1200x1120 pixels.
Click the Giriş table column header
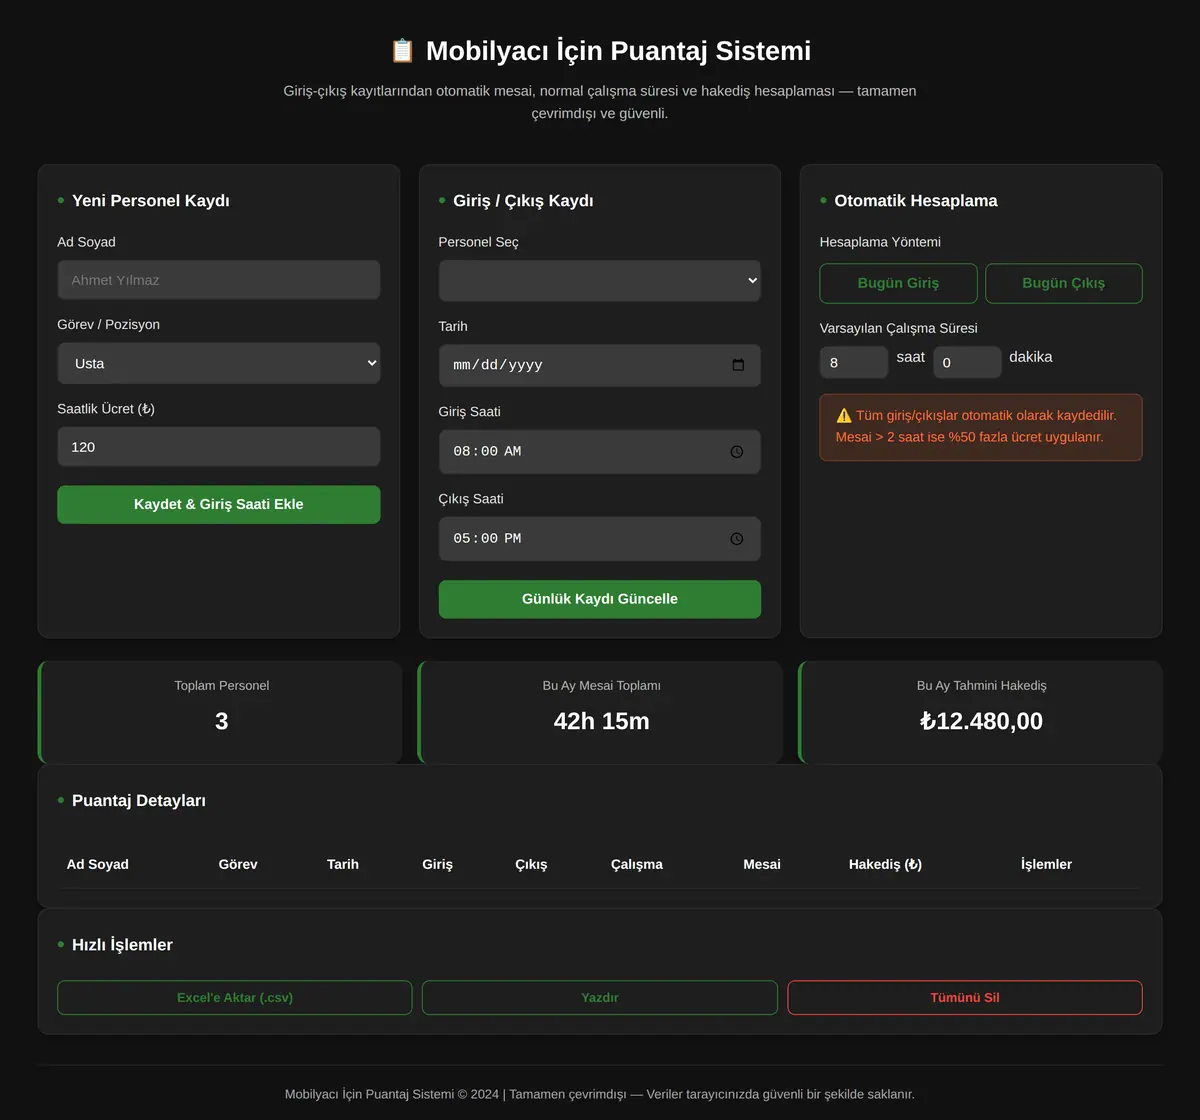(x=438, y=864)
